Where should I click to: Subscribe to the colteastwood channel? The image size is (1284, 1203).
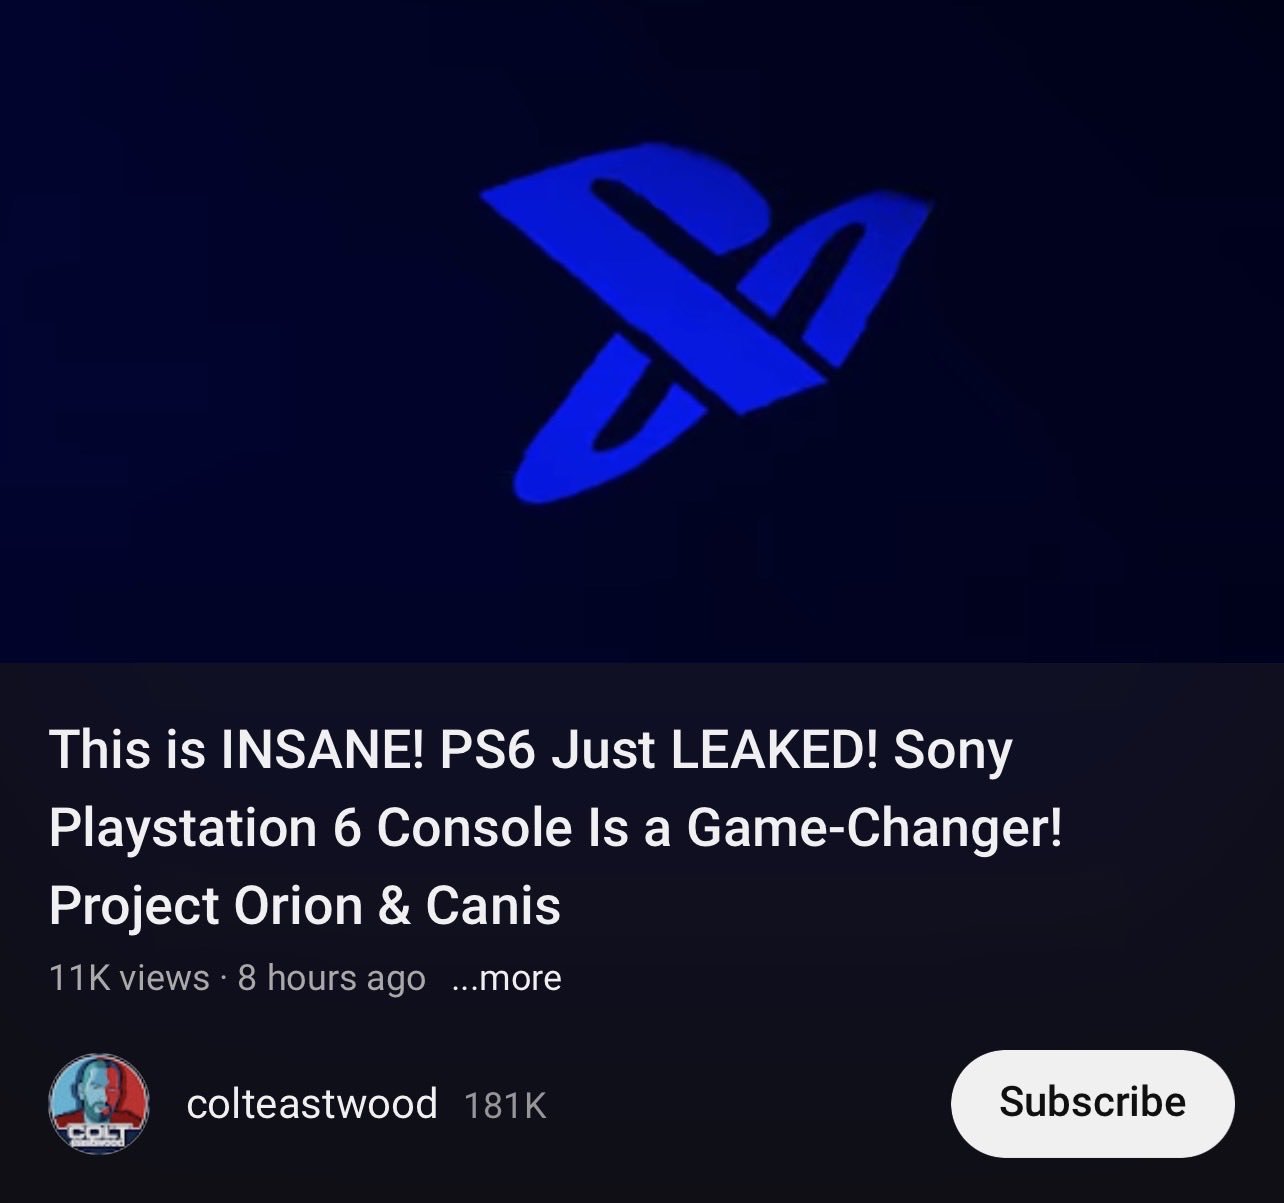[1092, 1103]
